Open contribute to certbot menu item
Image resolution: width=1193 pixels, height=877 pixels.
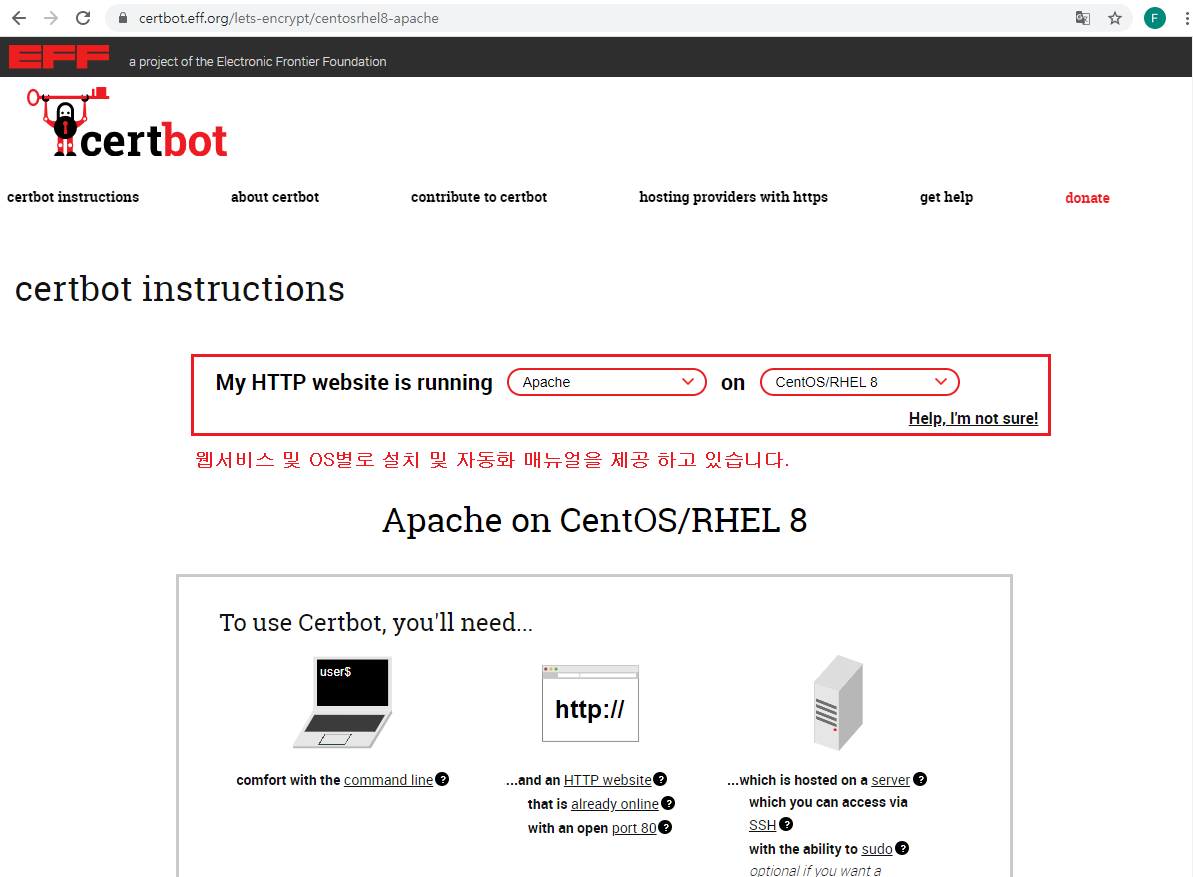[479, 197]
